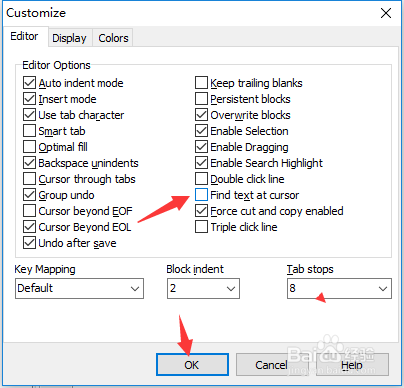The width and height of the screenshot is (404, 388).
Task: Click the Cancel button
Action: (271, 365)
